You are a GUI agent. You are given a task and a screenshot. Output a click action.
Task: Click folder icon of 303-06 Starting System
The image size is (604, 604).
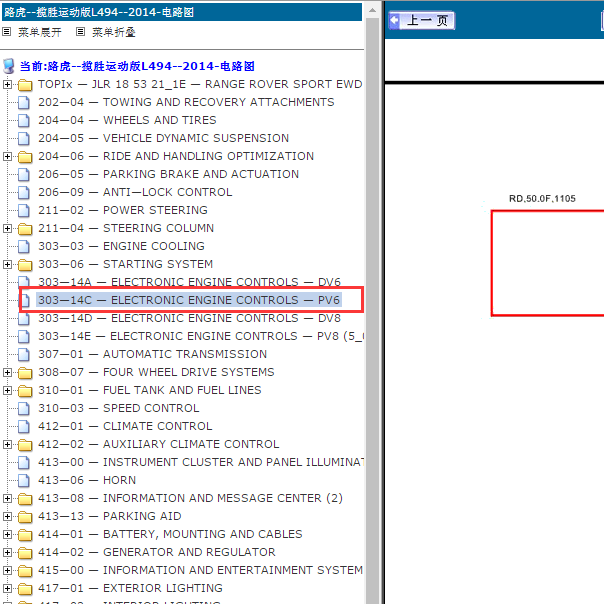(25, 265)
